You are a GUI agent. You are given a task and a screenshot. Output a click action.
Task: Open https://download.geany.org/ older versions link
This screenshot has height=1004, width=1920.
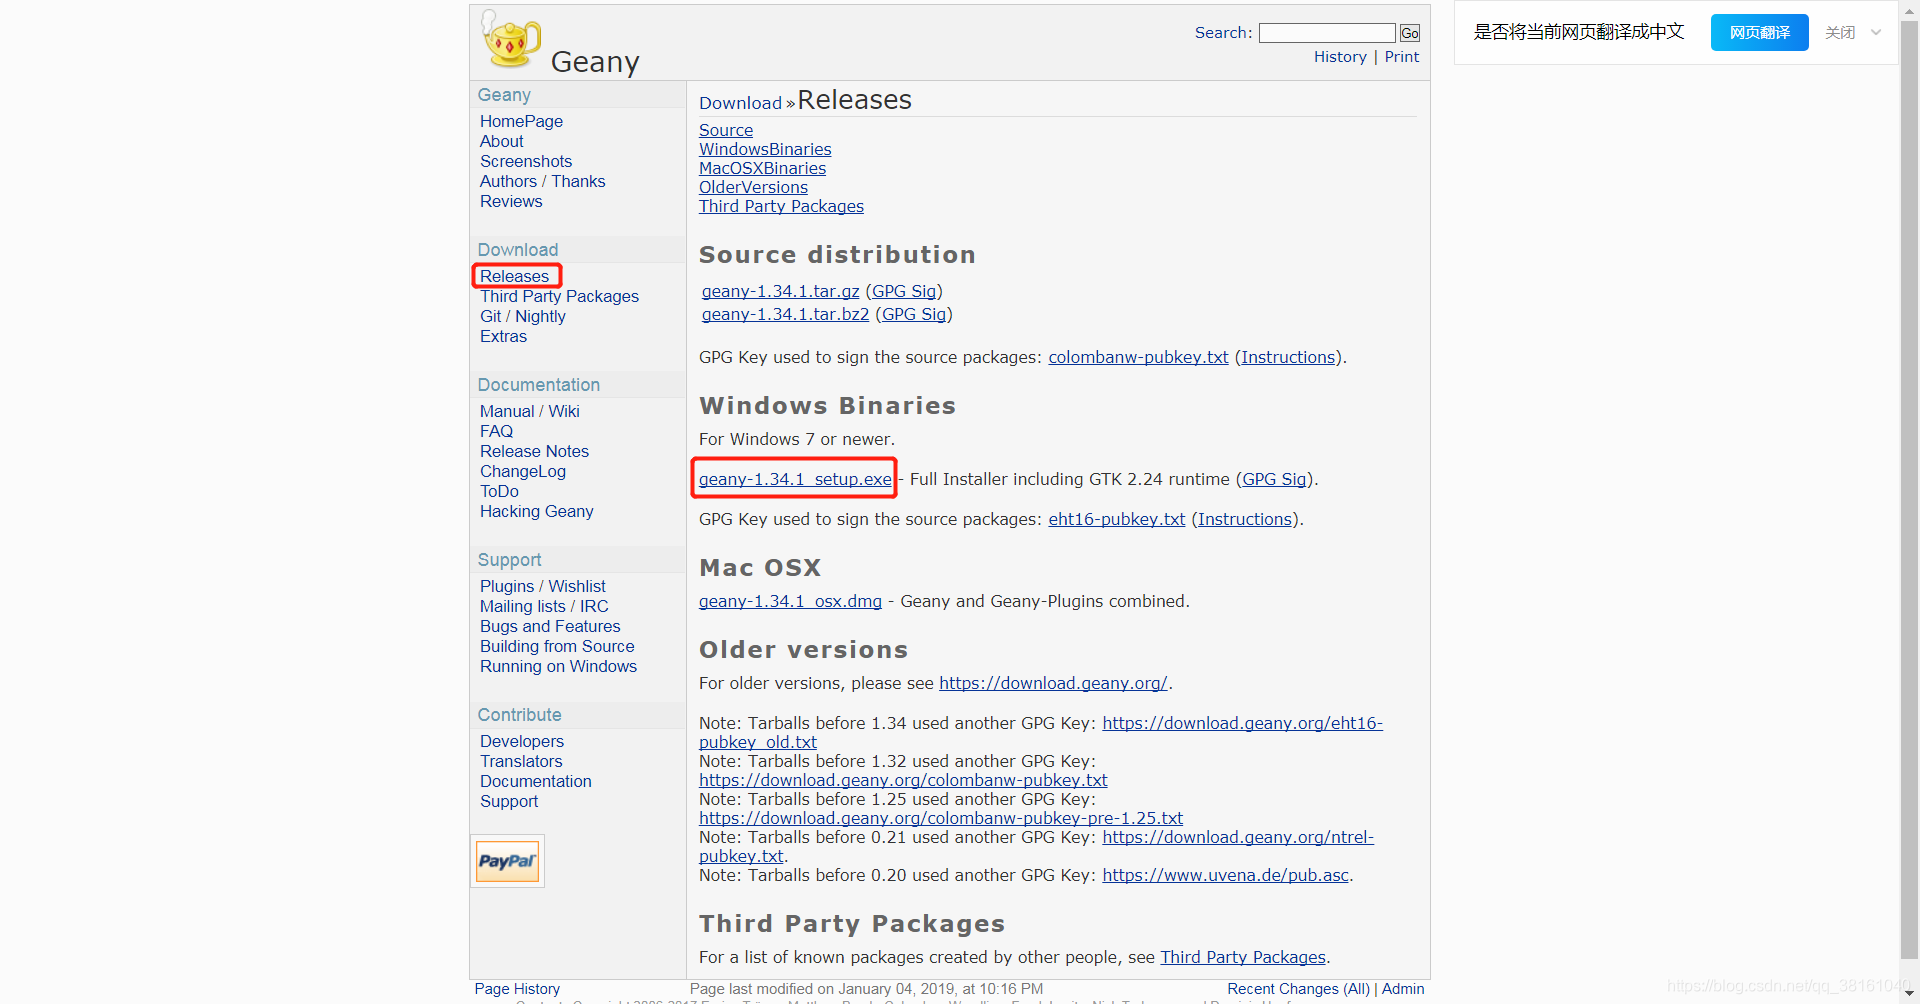(1053, 683)
